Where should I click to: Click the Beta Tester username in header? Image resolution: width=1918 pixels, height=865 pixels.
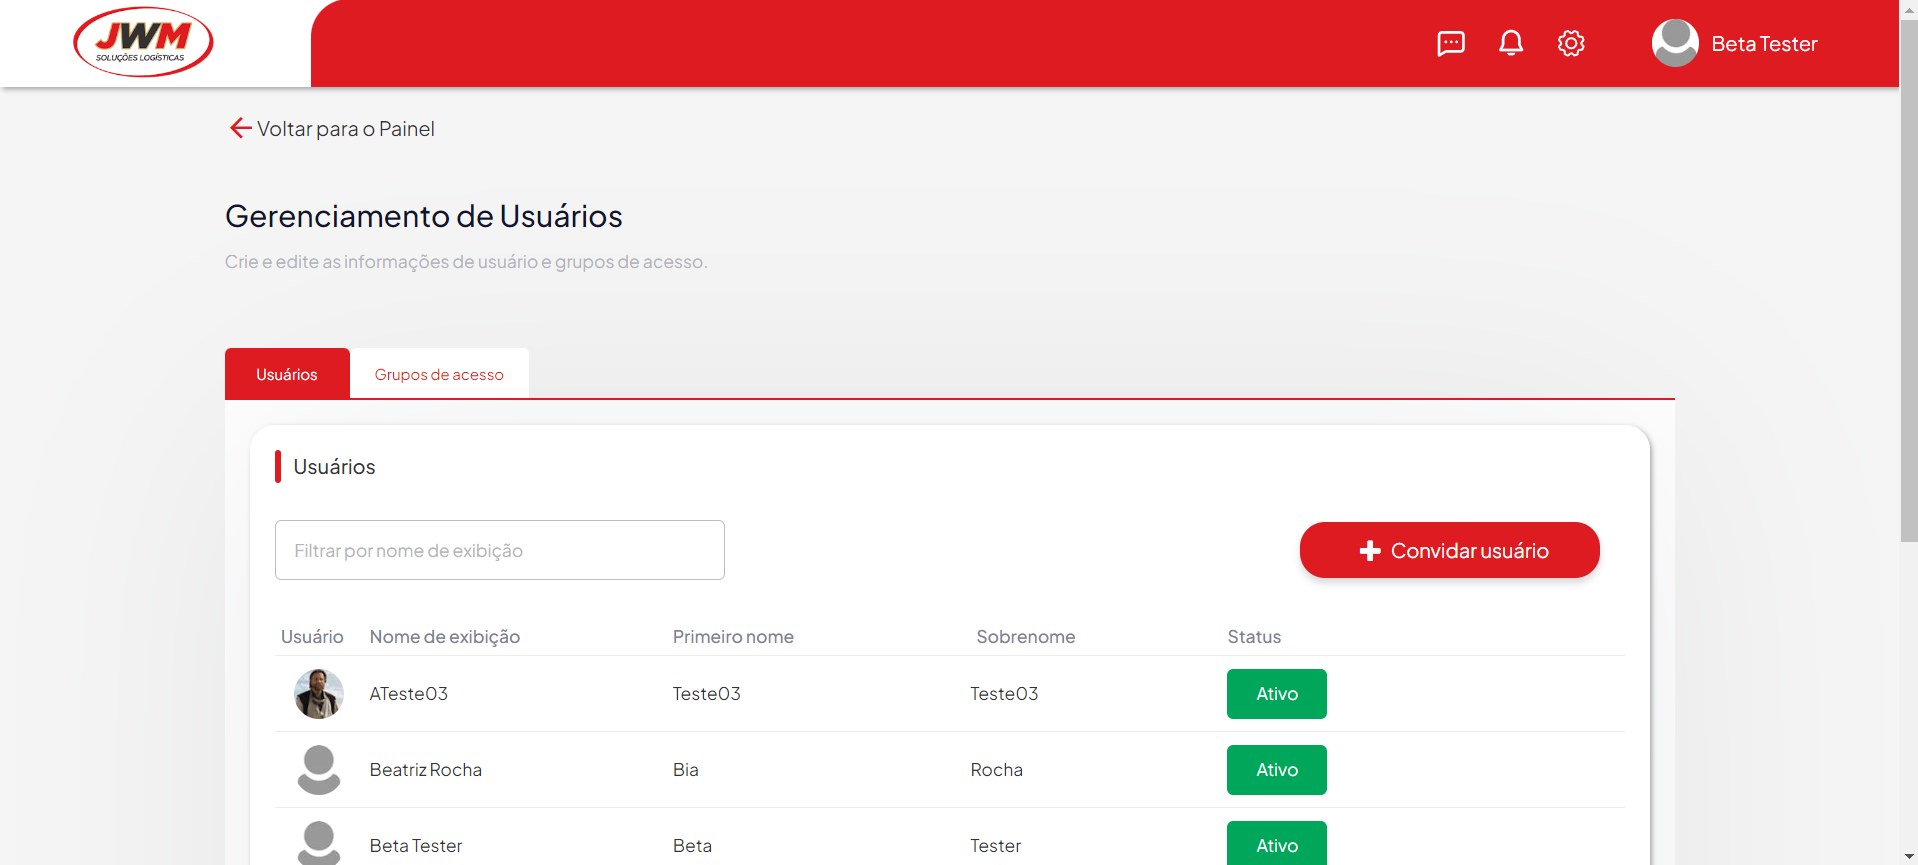pos(1764,44)
